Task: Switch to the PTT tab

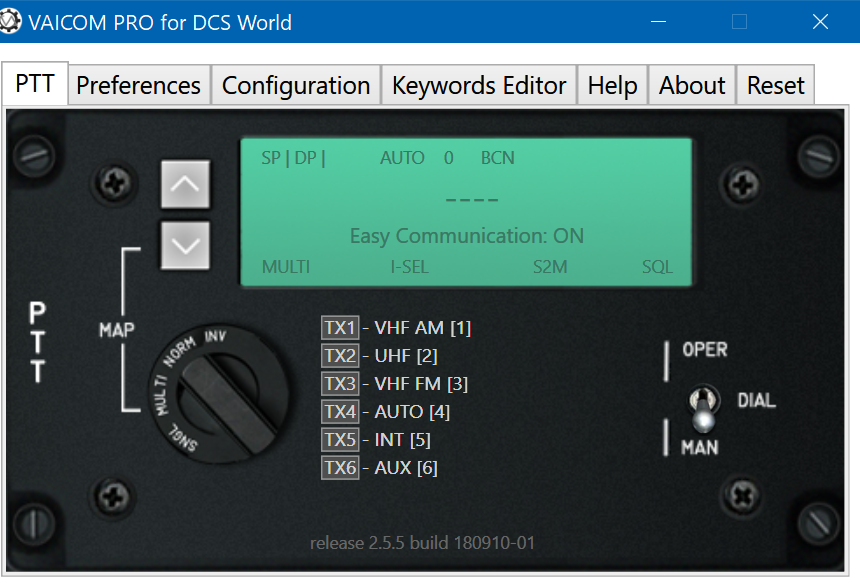Action: point(35,84)
